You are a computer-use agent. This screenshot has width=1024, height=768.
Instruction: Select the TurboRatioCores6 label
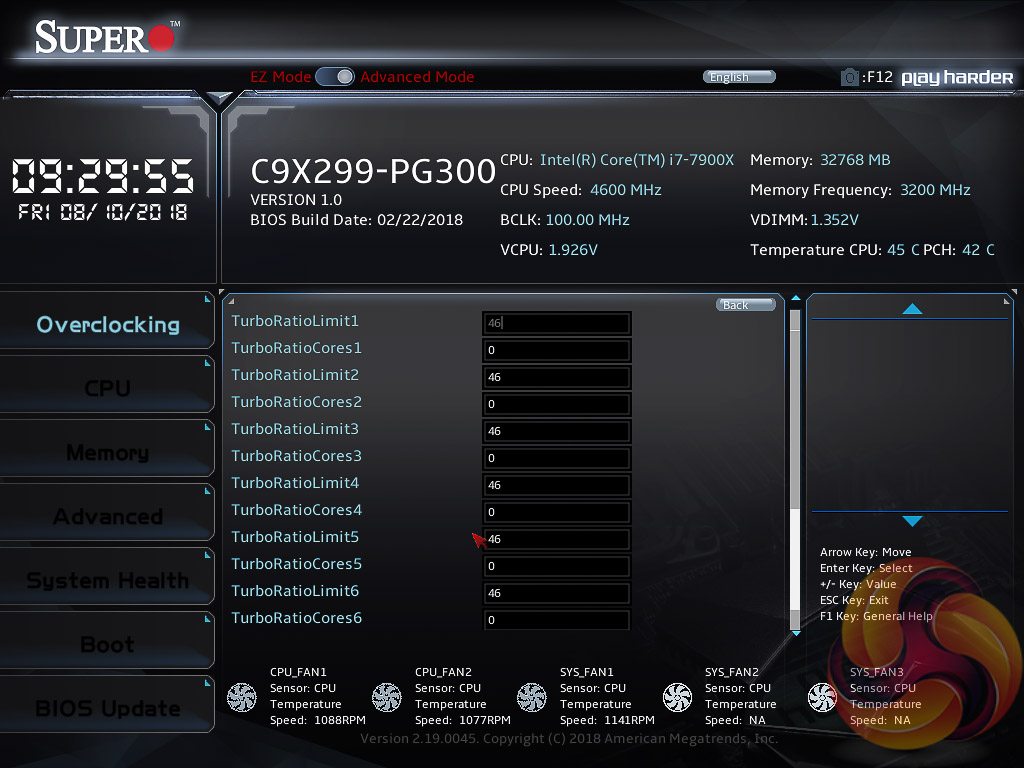point(296,618)
